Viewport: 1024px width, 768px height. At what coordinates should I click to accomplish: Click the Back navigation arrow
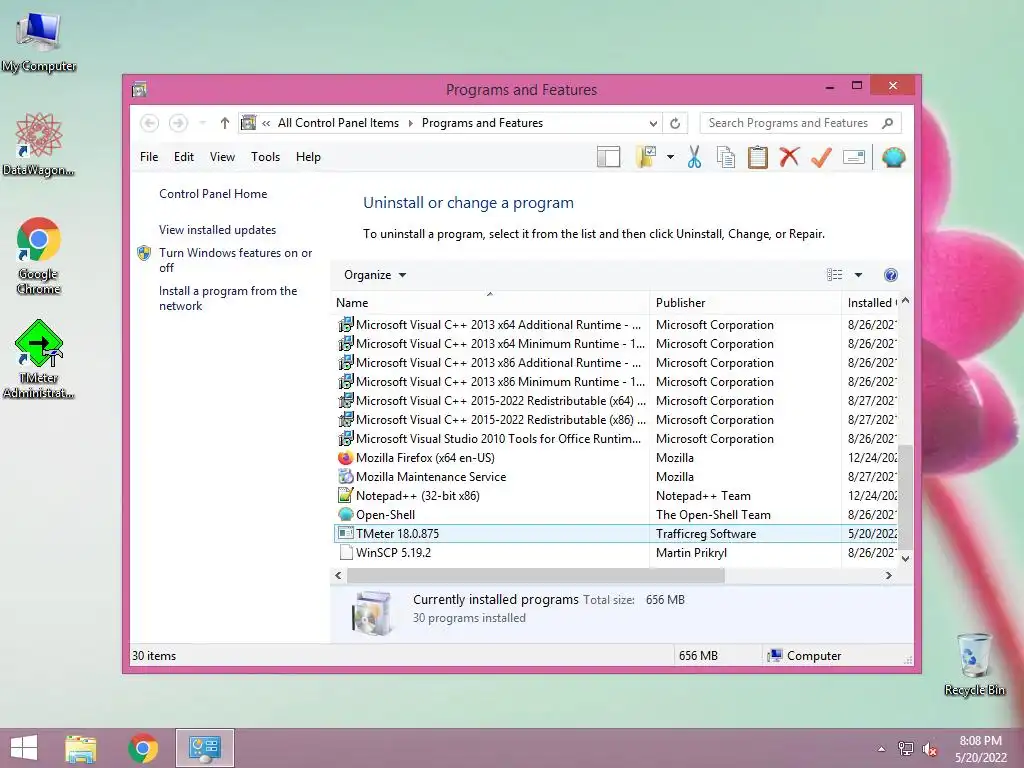[x=150, y=123]
